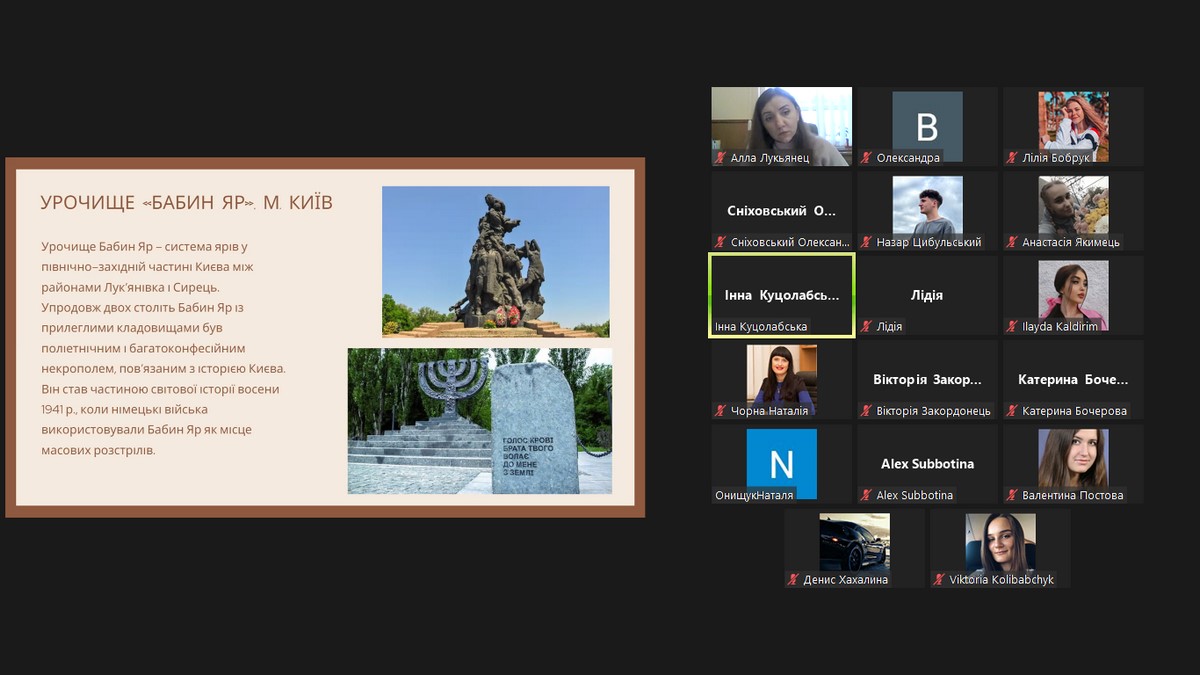Image resolution: width=1200 pixels, height=675 pixels.
Task: Click ОнищукНаталя's blue N avatar
Action: [781, 463]
